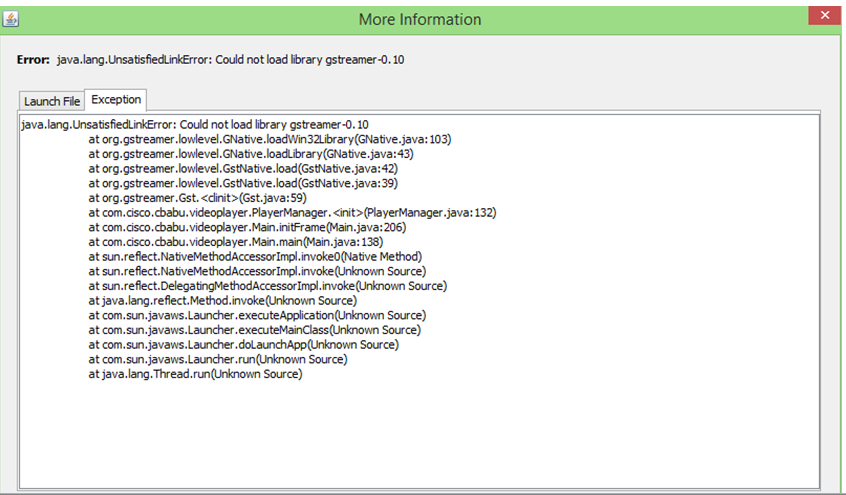The height and width of the screenshot is (495, 846).
Task: Click the NativeMethodAccessorImpl.invoke(Unknown Source) line
Action: (x=257, y=271)
